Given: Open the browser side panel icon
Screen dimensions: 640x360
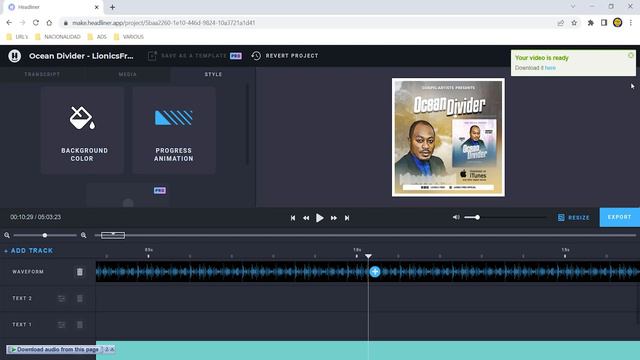Looking at the screenshot, I should point(604,23).
